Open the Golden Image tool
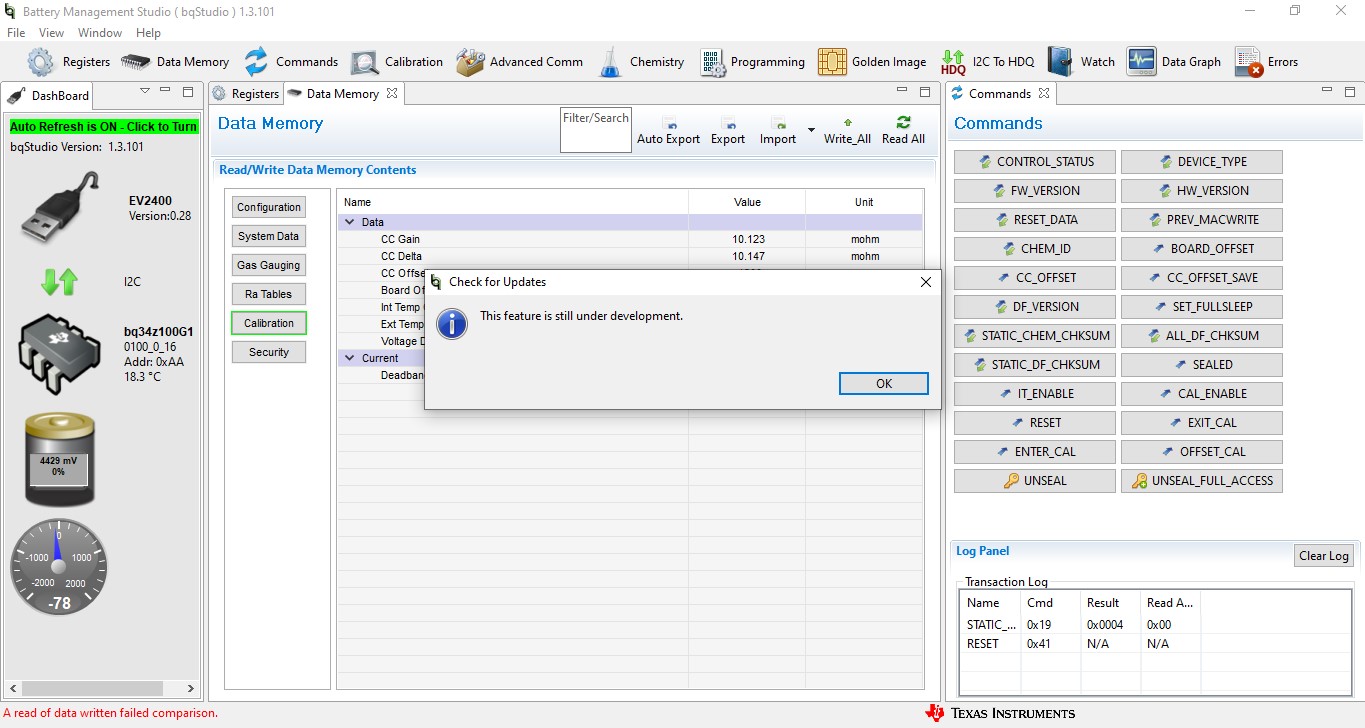Viewport: 1365px width, 728px height. pos(832,62)
